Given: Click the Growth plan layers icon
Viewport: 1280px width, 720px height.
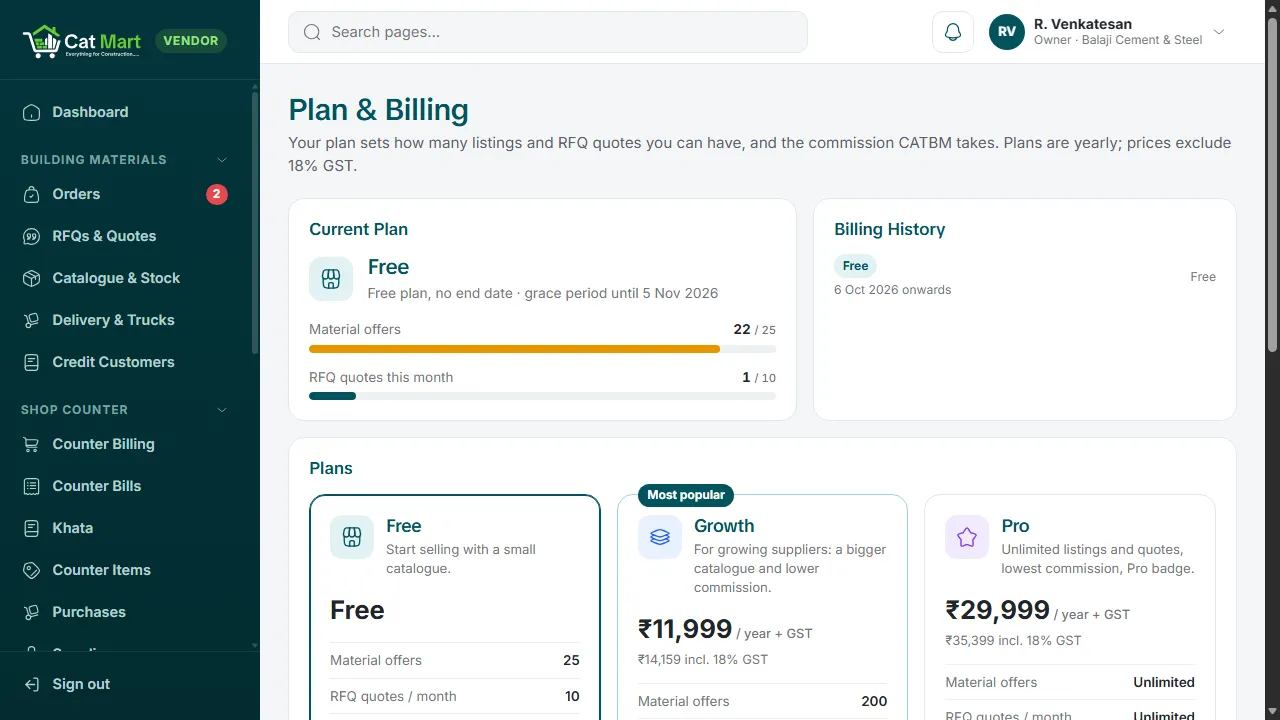Looking at the screenshot, I should click(x=660, y=537).
